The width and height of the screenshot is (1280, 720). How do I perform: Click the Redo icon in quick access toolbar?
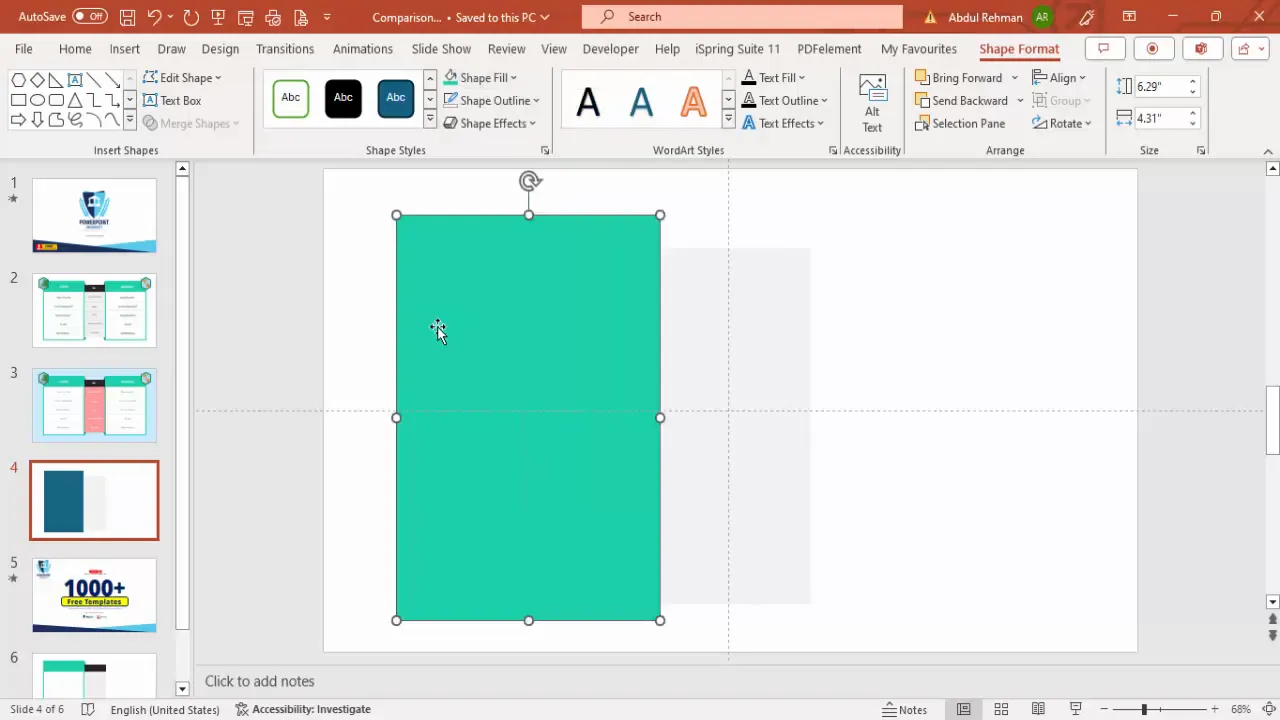(191, 17)
